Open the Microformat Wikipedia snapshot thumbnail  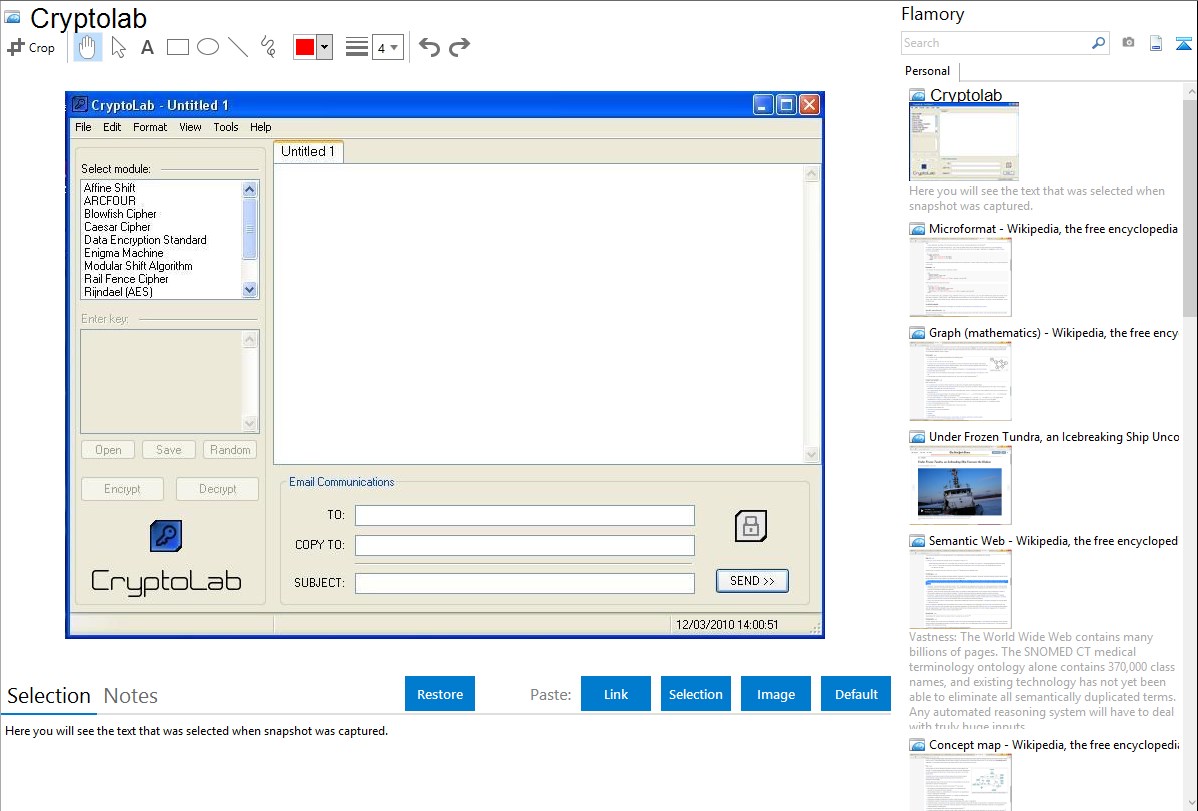pos(960,277)
